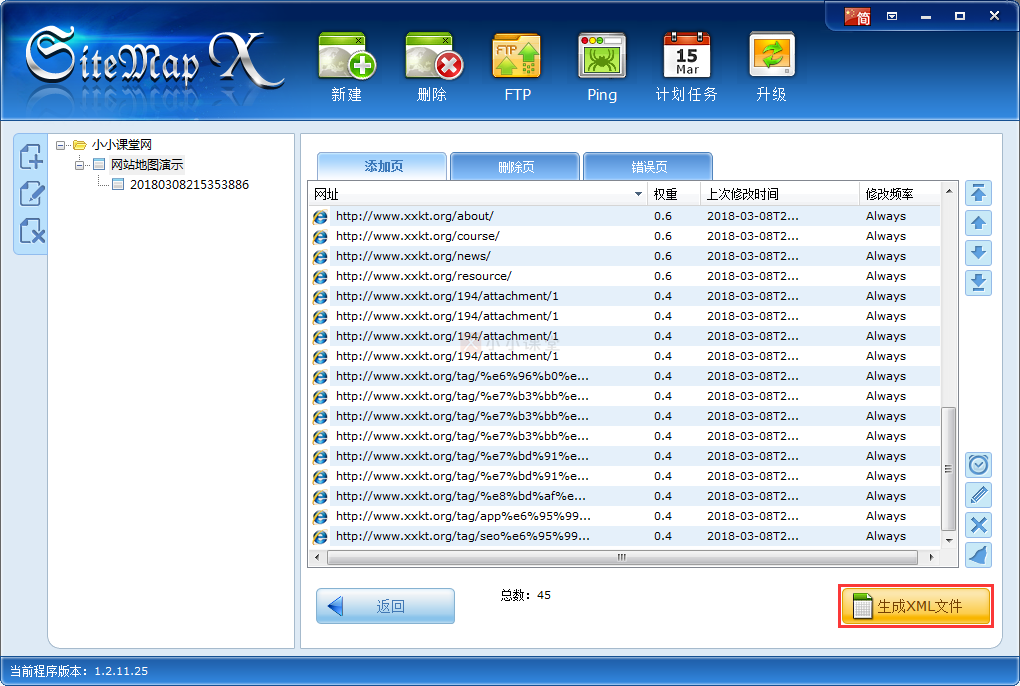Collapse the 网站地图演示 tree node
The height and width of the screenshot is (686, 1020).
(79, 165)
